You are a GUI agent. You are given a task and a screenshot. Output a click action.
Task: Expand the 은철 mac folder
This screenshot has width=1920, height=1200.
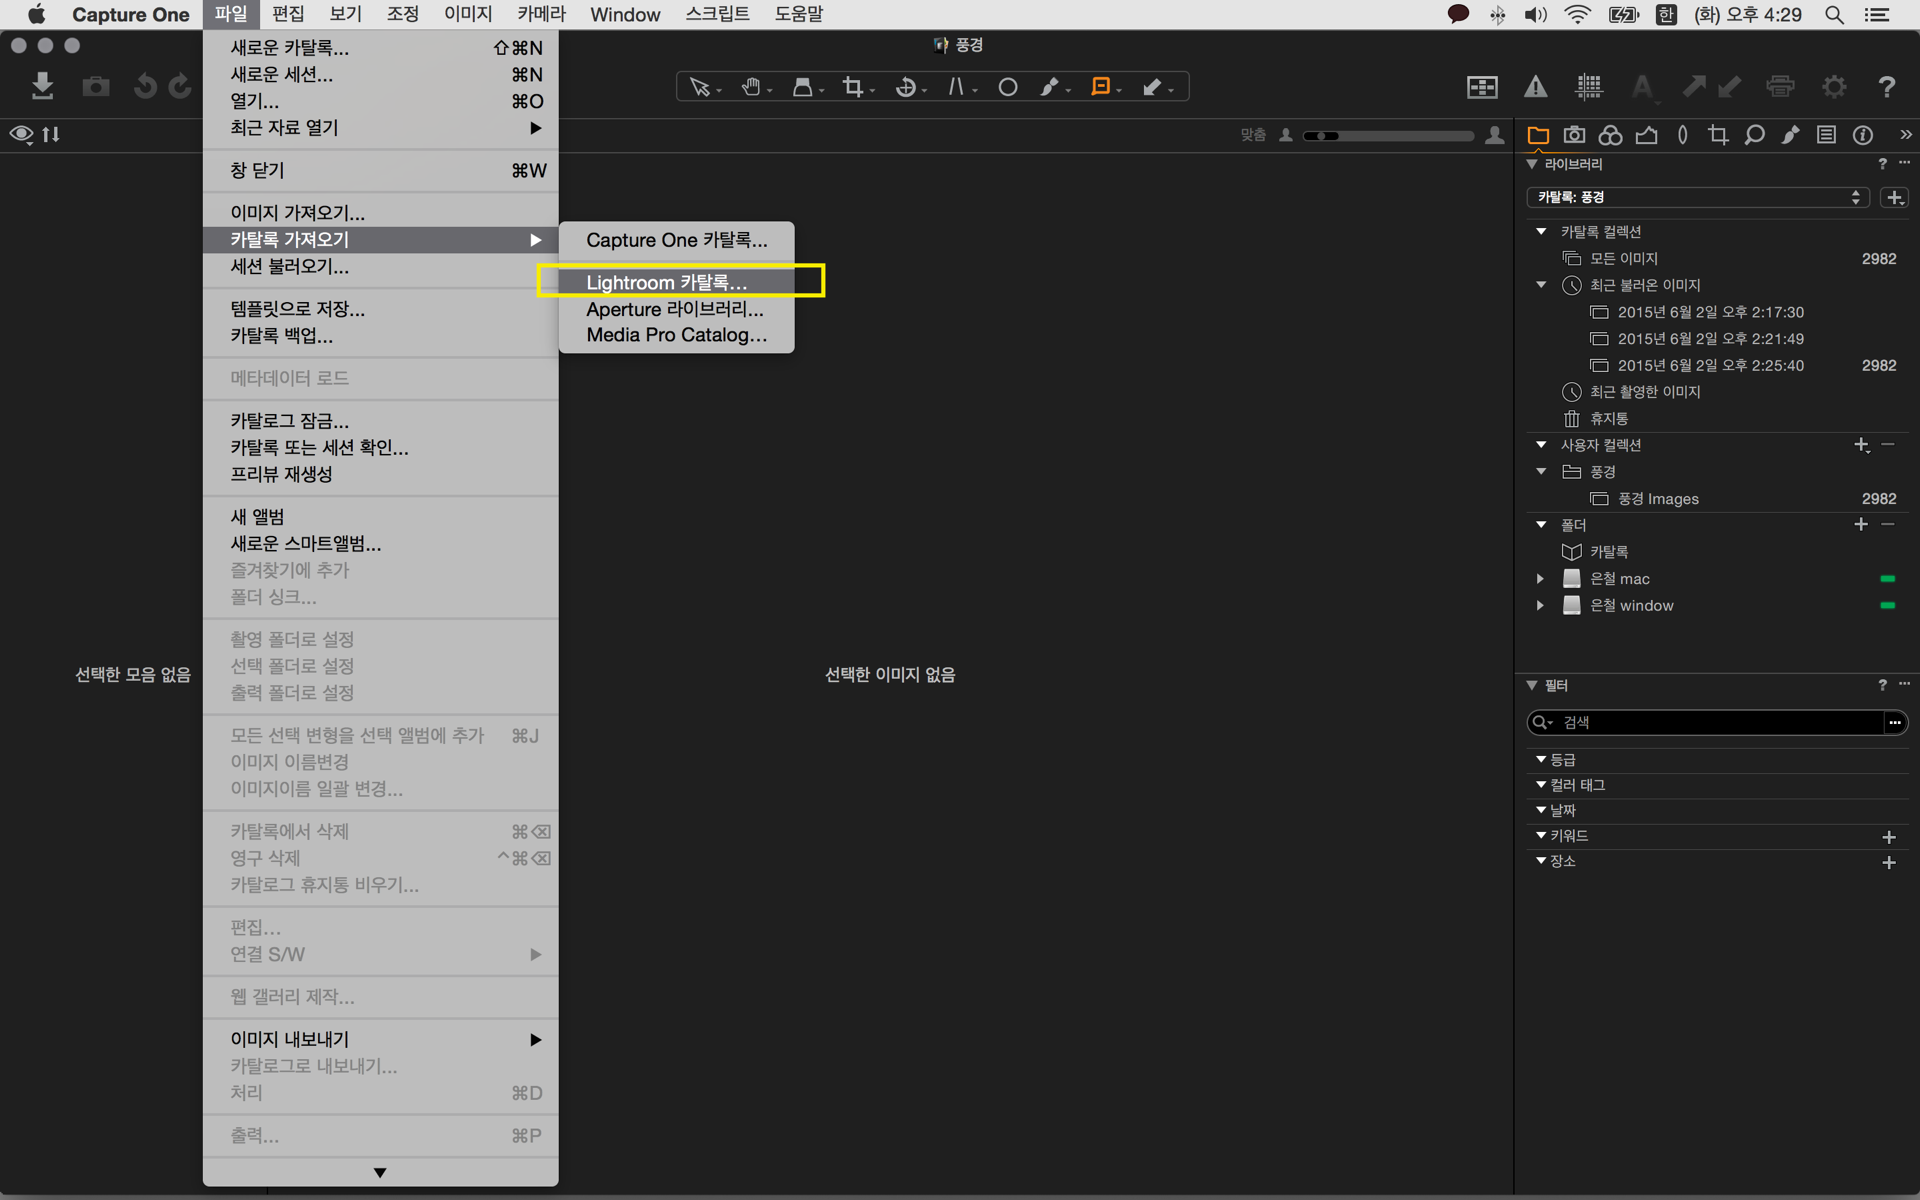[1540, 579]
